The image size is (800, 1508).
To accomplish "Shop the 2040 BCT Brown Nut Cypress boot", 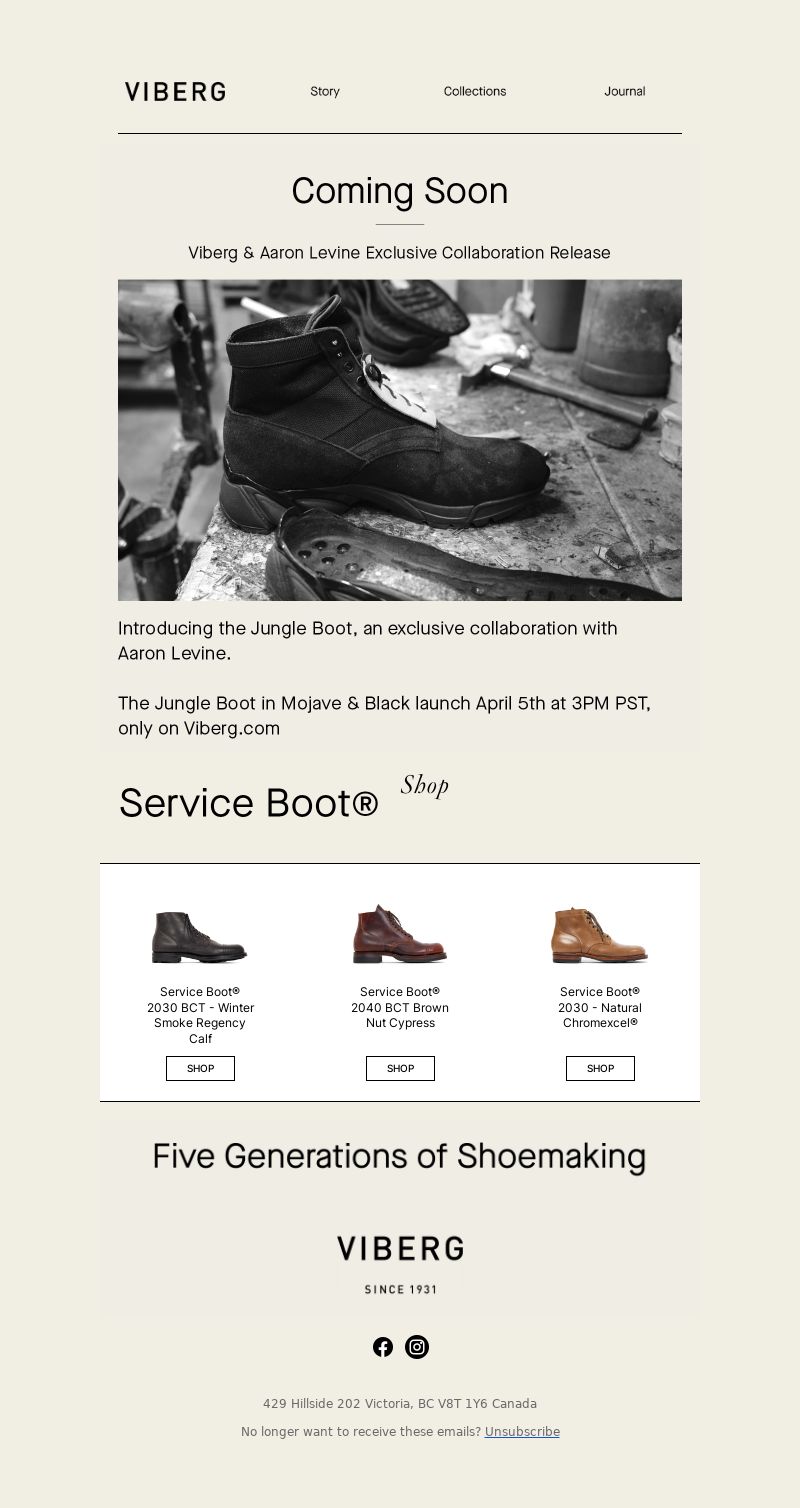I will coord(400,1068).
